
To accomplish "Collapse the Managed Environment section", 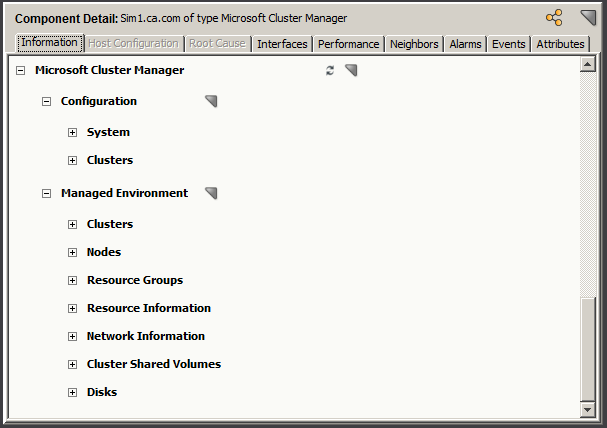I will tap(46, 193).
